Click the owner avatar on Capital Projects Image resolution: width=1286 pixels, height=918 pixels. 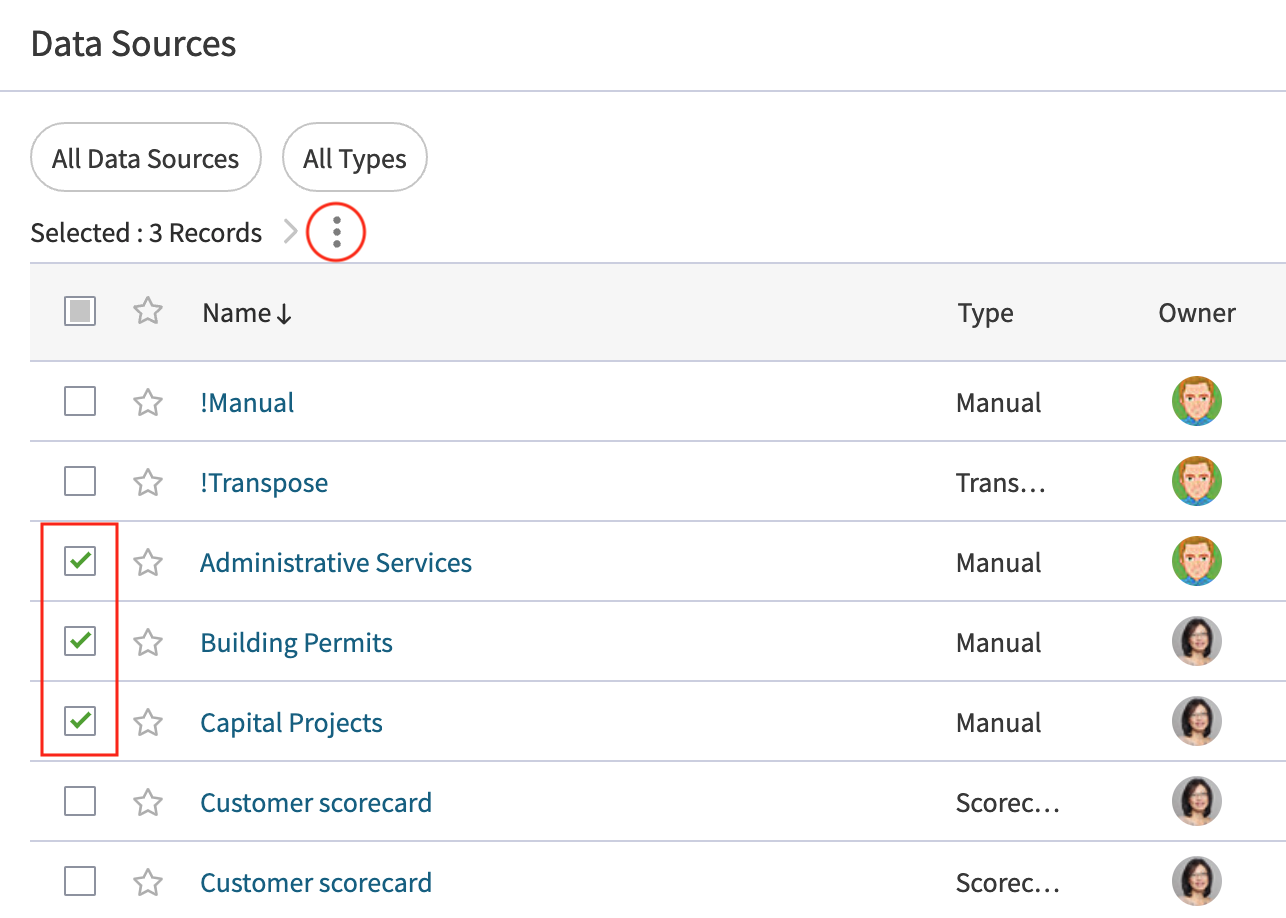1196,721
